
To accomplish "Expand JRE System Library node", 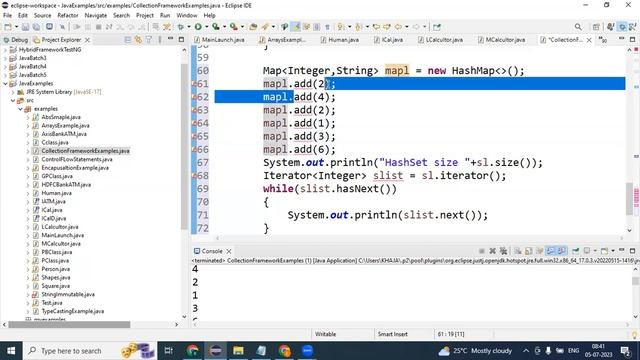I will click(x=13, y=92).
